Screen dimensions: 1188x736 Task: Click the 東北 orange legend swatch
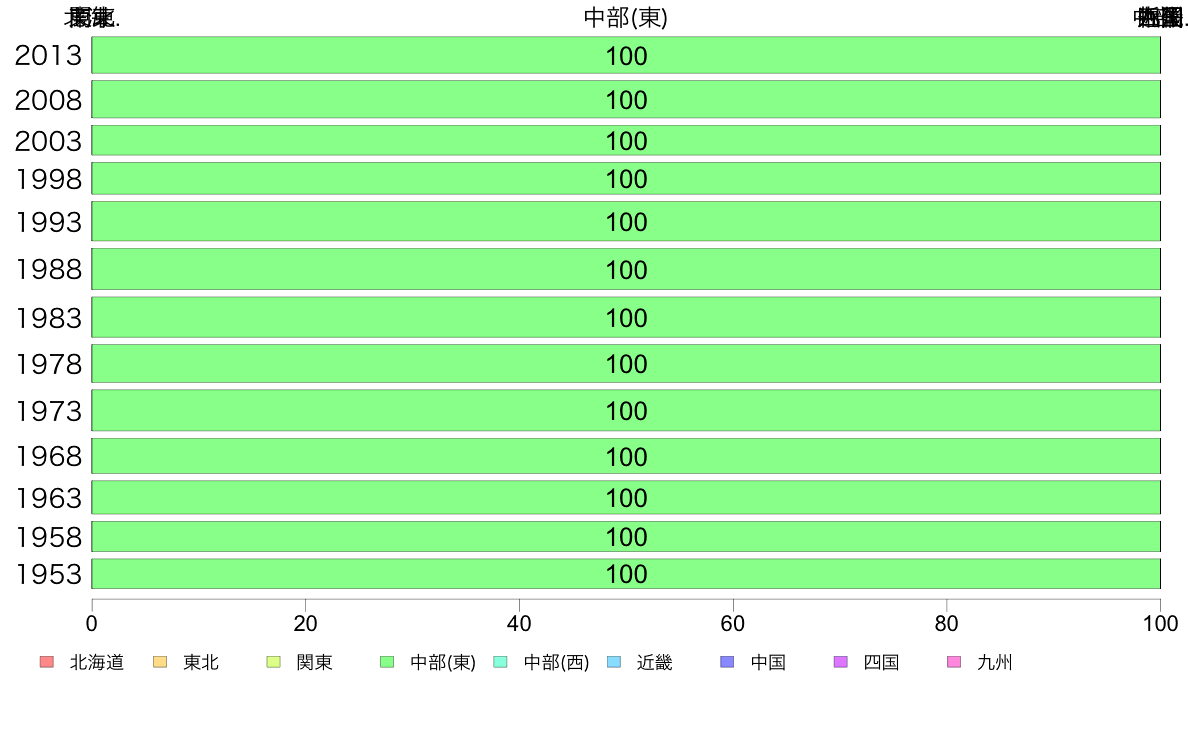160,662
